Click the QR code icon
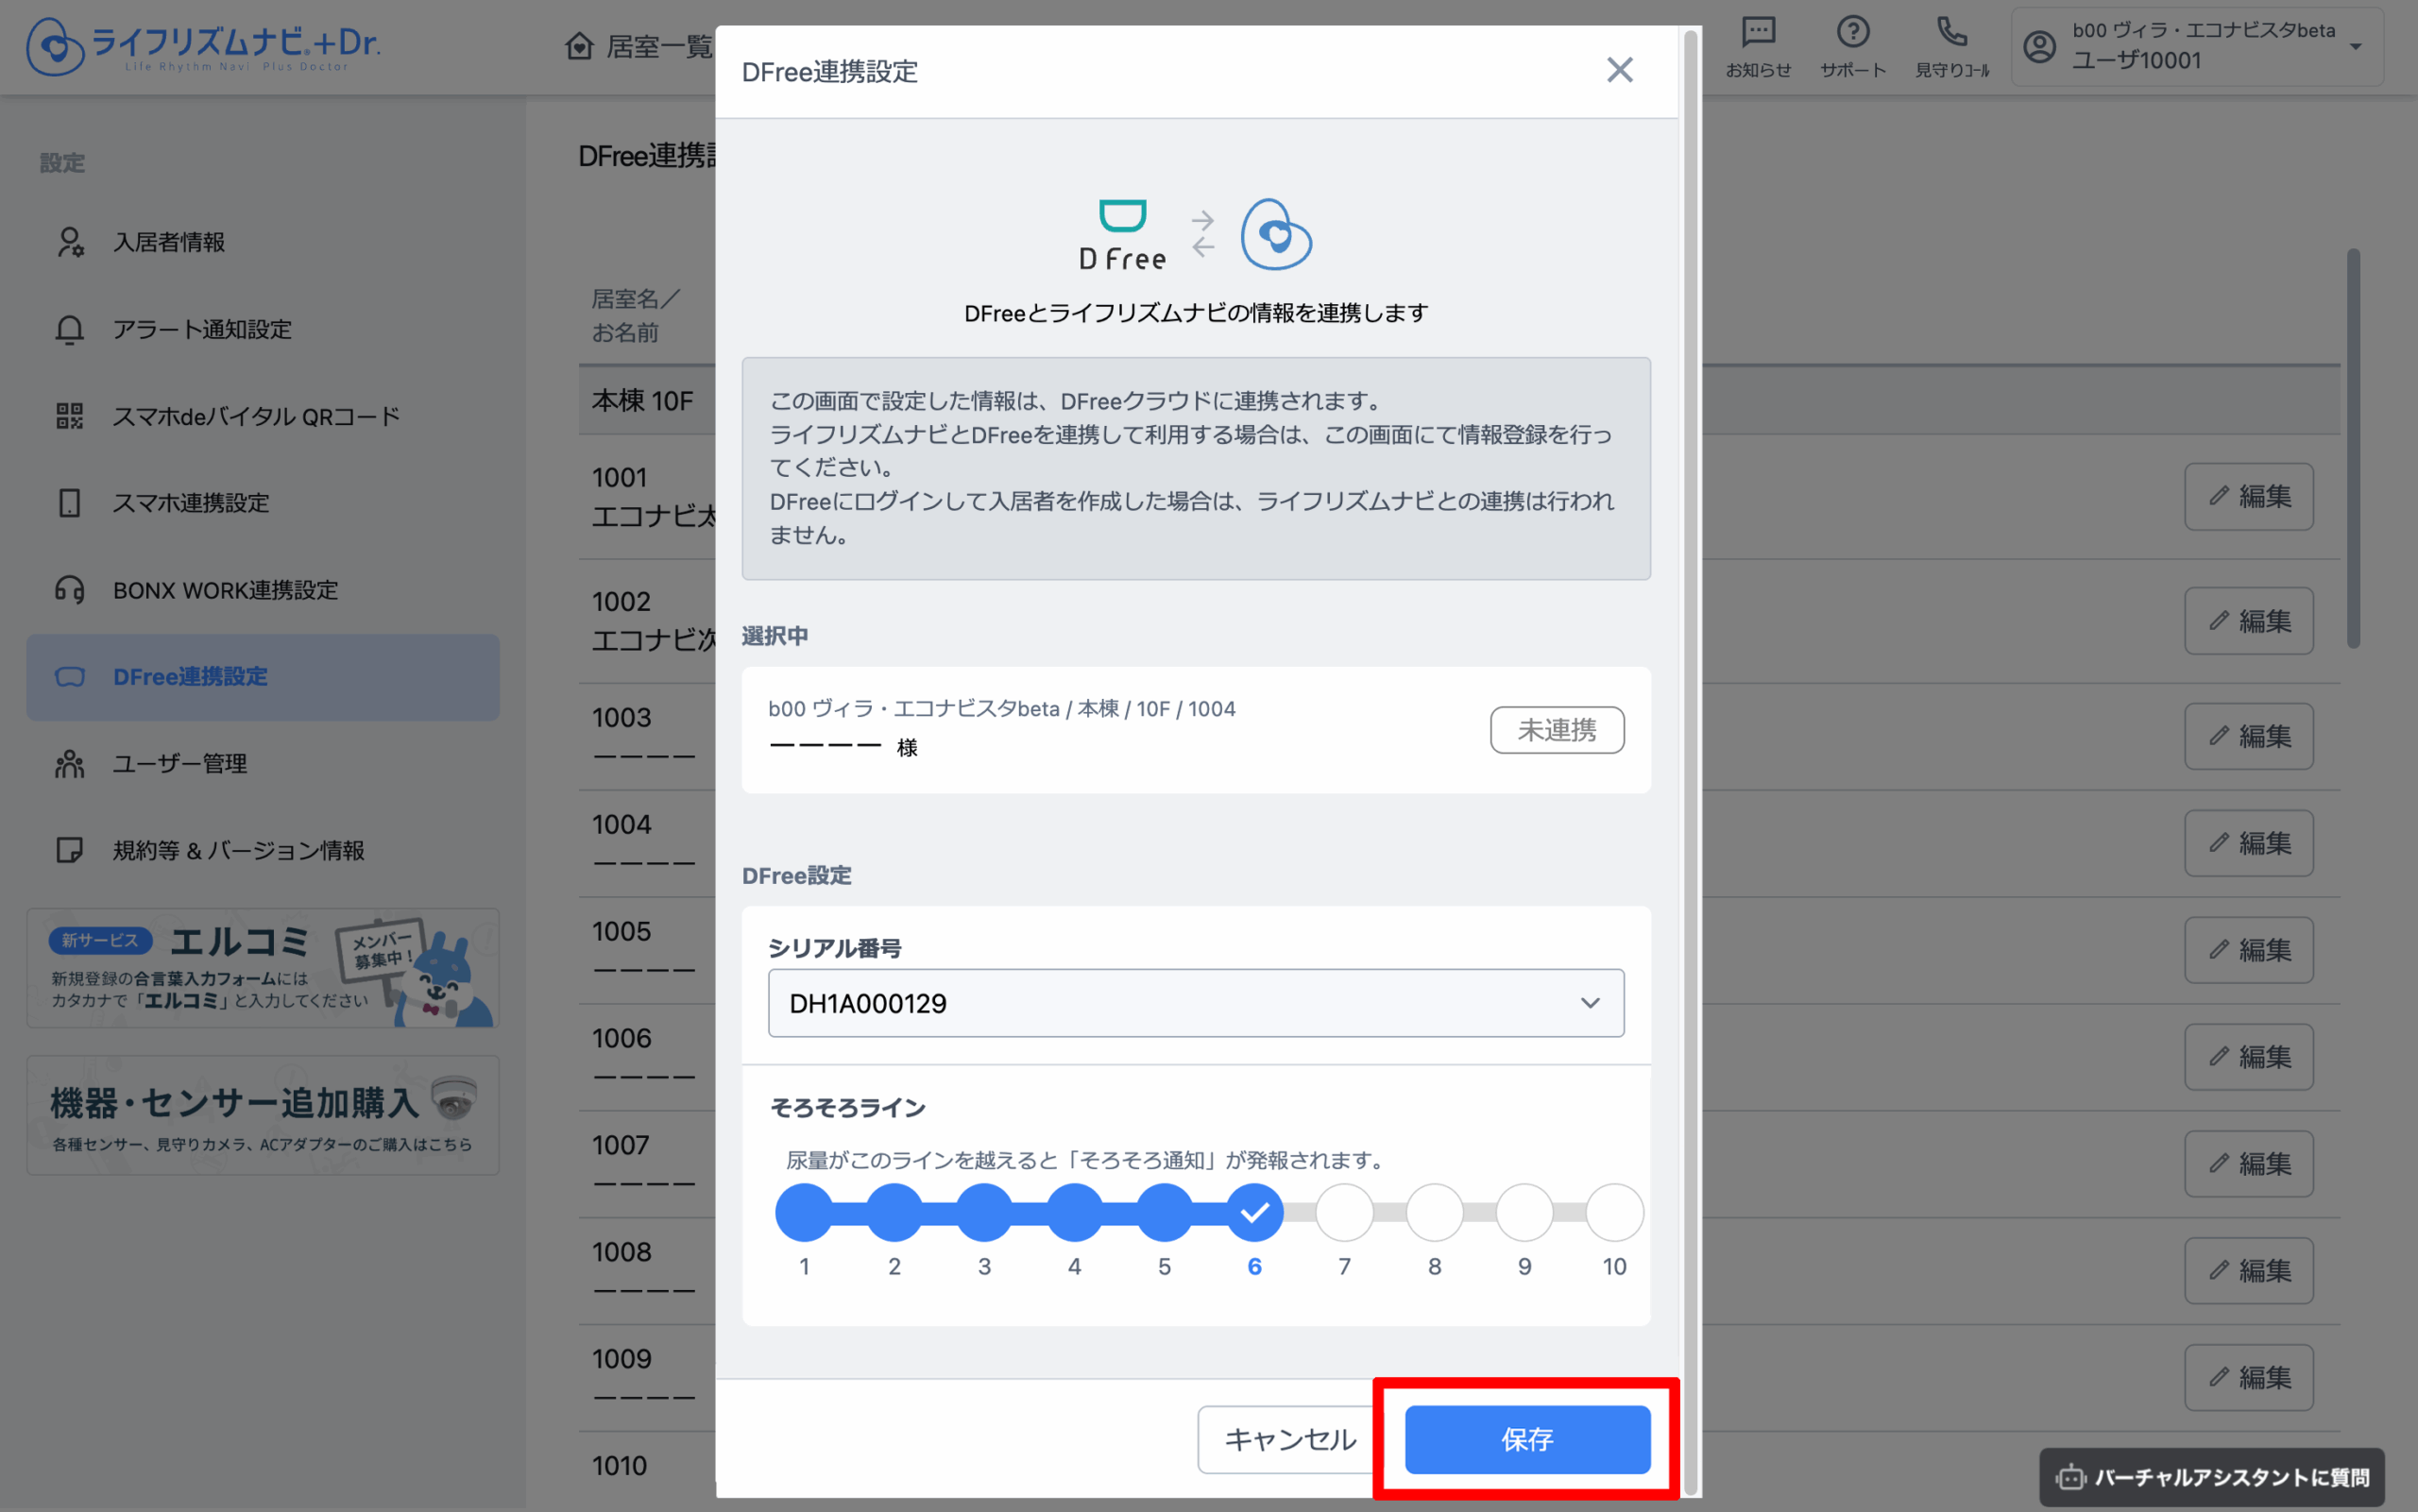Viewport: 2418px width, 1512px height. (x=70, y=416)
